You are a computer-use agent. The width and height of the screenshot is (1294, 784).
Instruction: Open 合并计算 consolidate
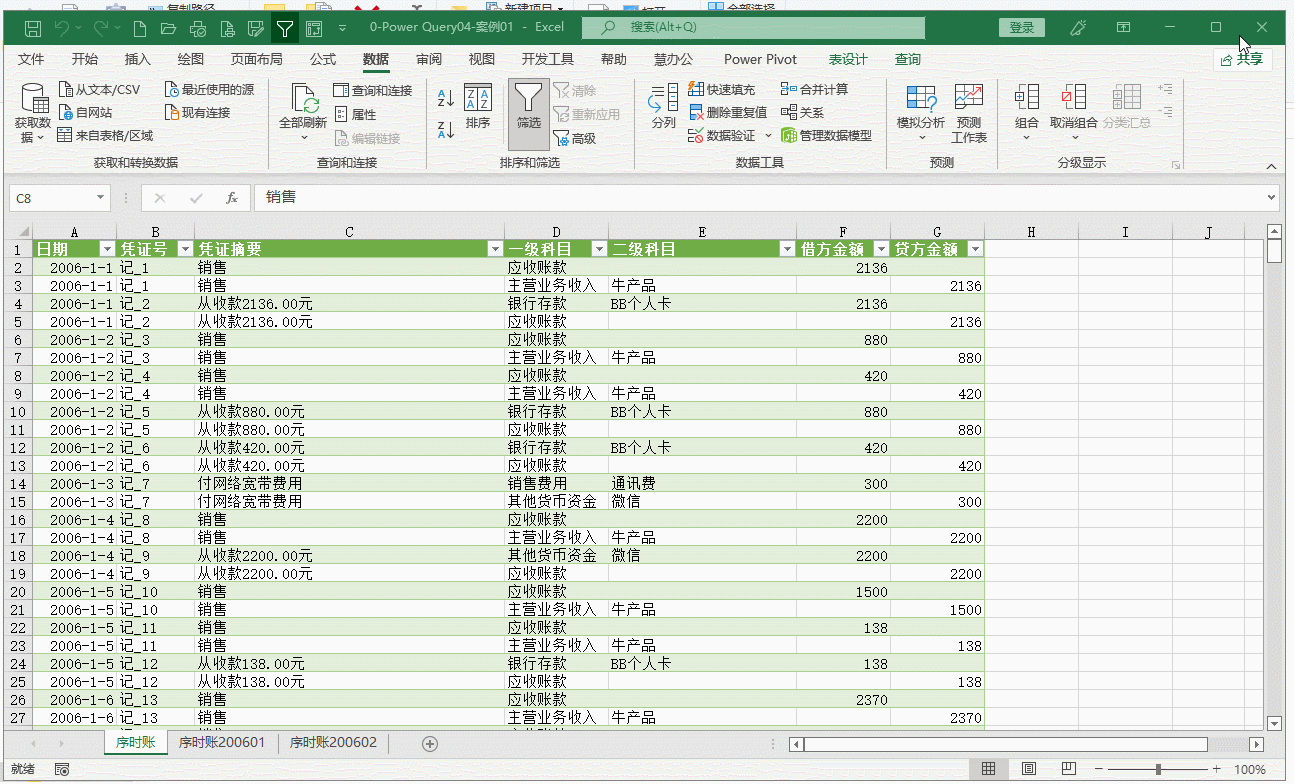[x=815, y=90]
